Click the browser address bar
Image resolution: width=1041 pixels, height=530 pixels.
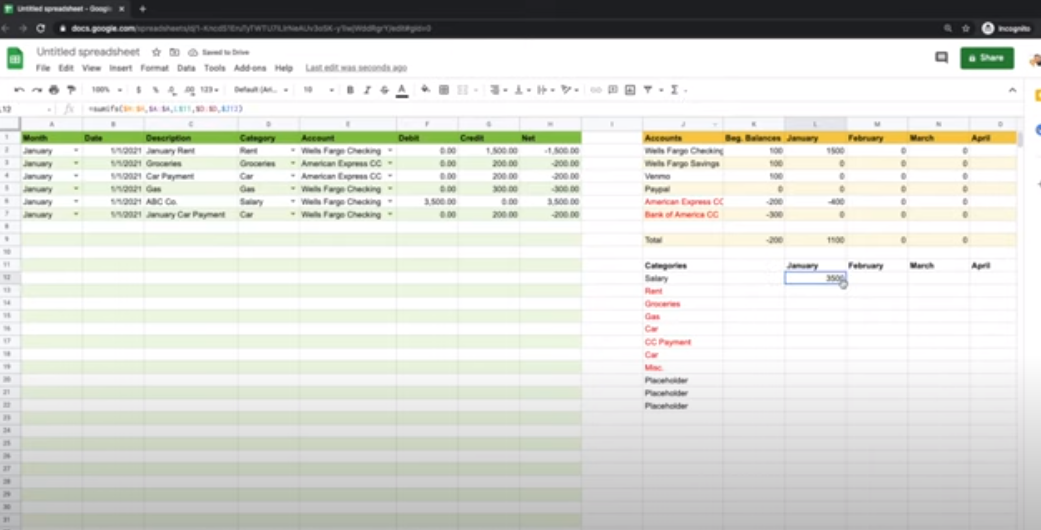498,29
